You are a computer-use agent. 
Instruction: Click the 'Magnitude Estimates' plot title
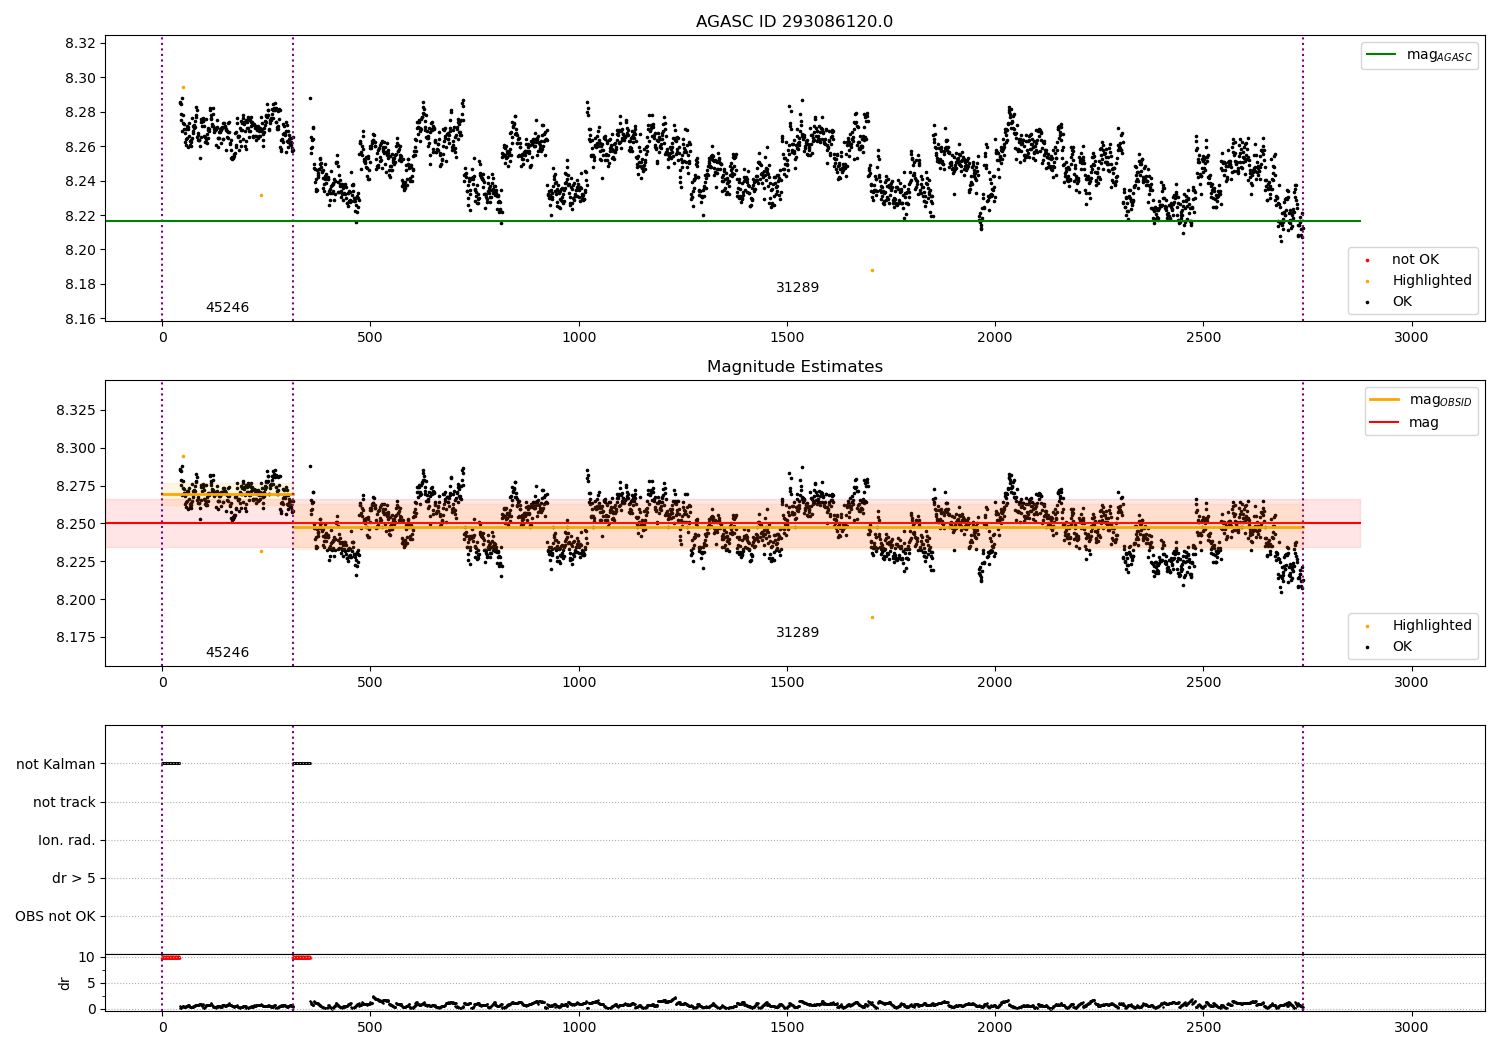tap(794, 367)
